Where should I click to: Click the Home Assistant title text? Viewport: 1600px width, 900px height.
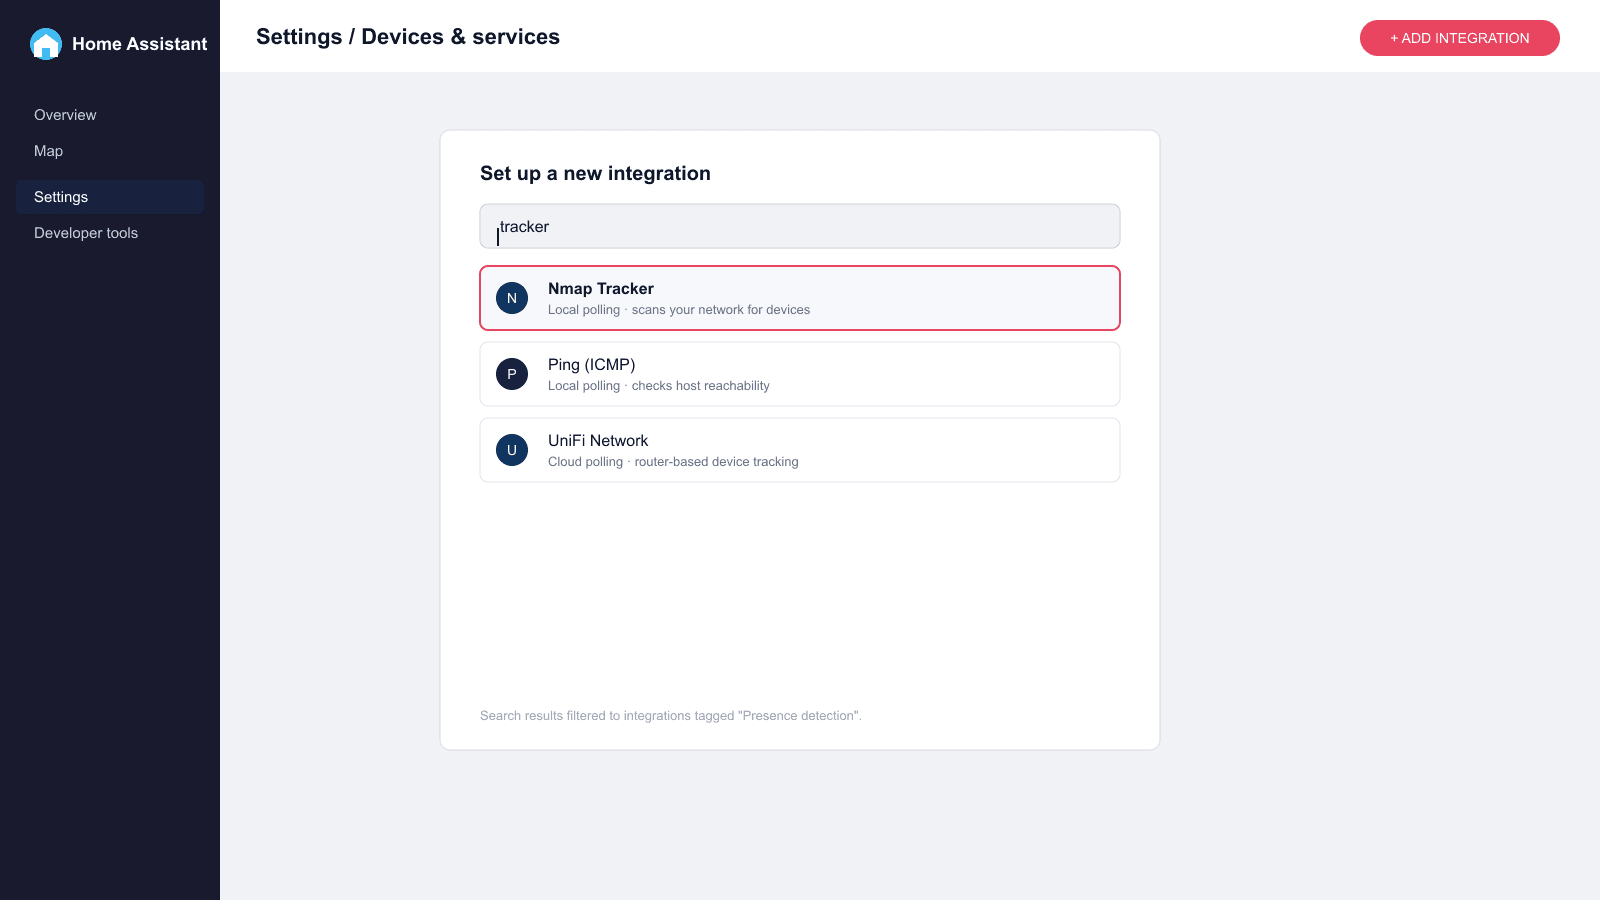[x=140, y=44]
